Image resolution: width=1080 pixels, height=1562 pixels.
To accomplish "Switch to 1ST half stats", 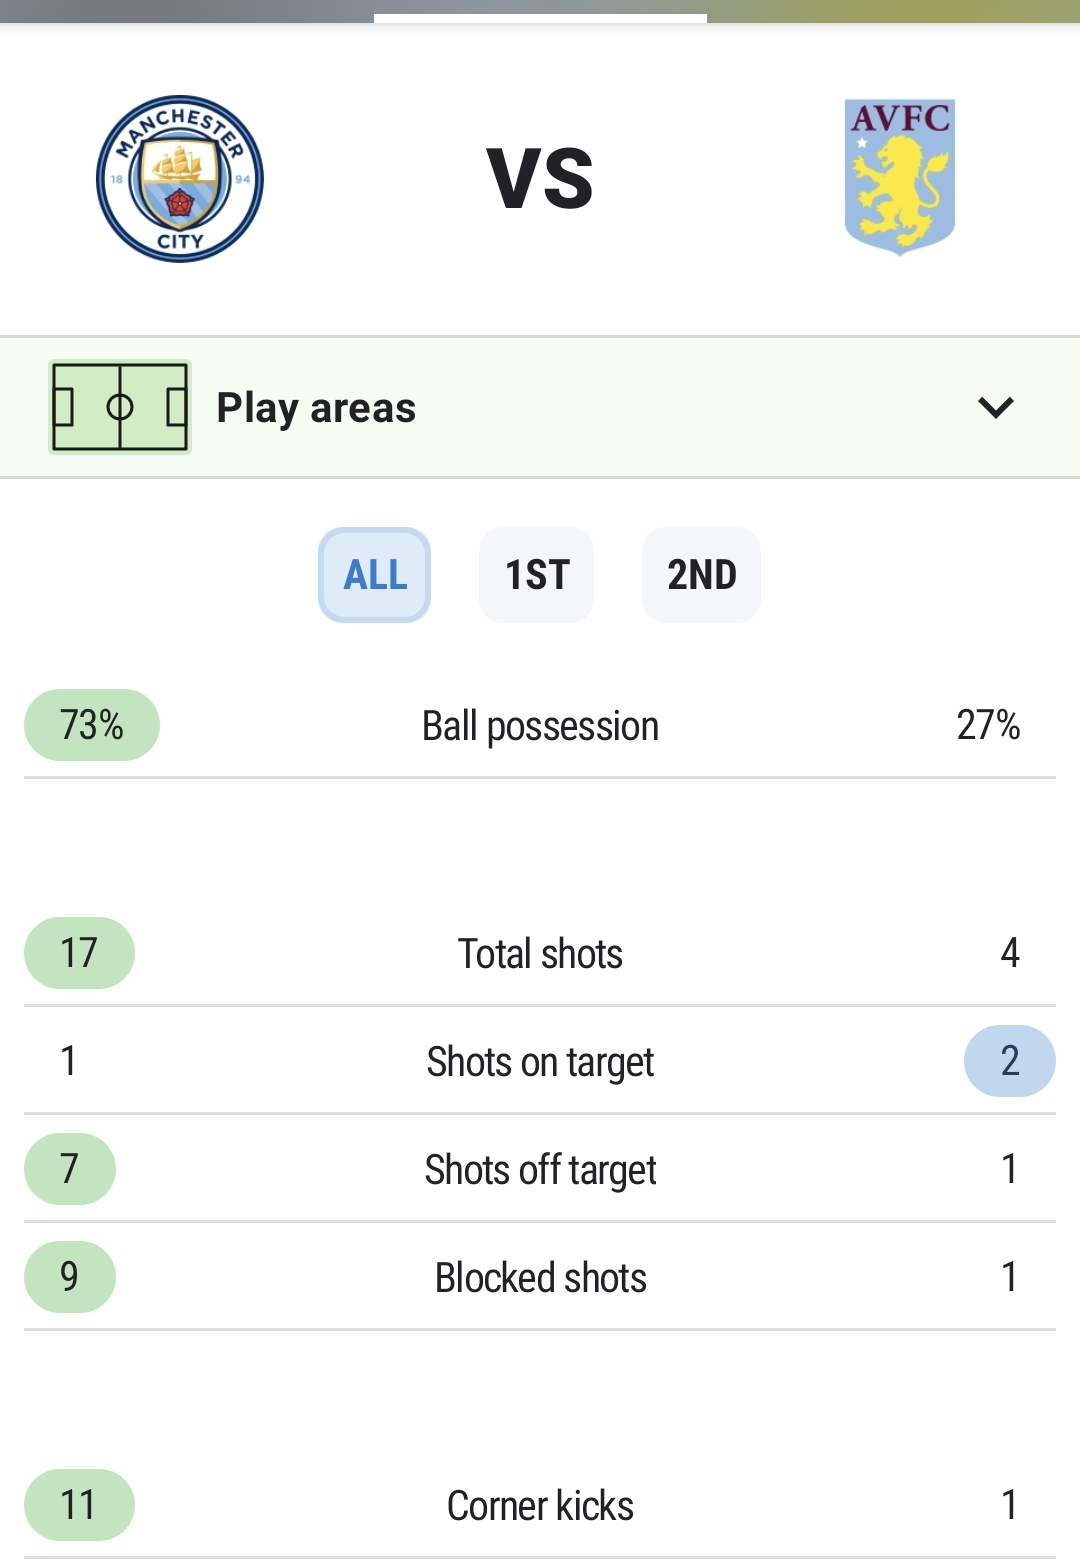I will [537, 575].
